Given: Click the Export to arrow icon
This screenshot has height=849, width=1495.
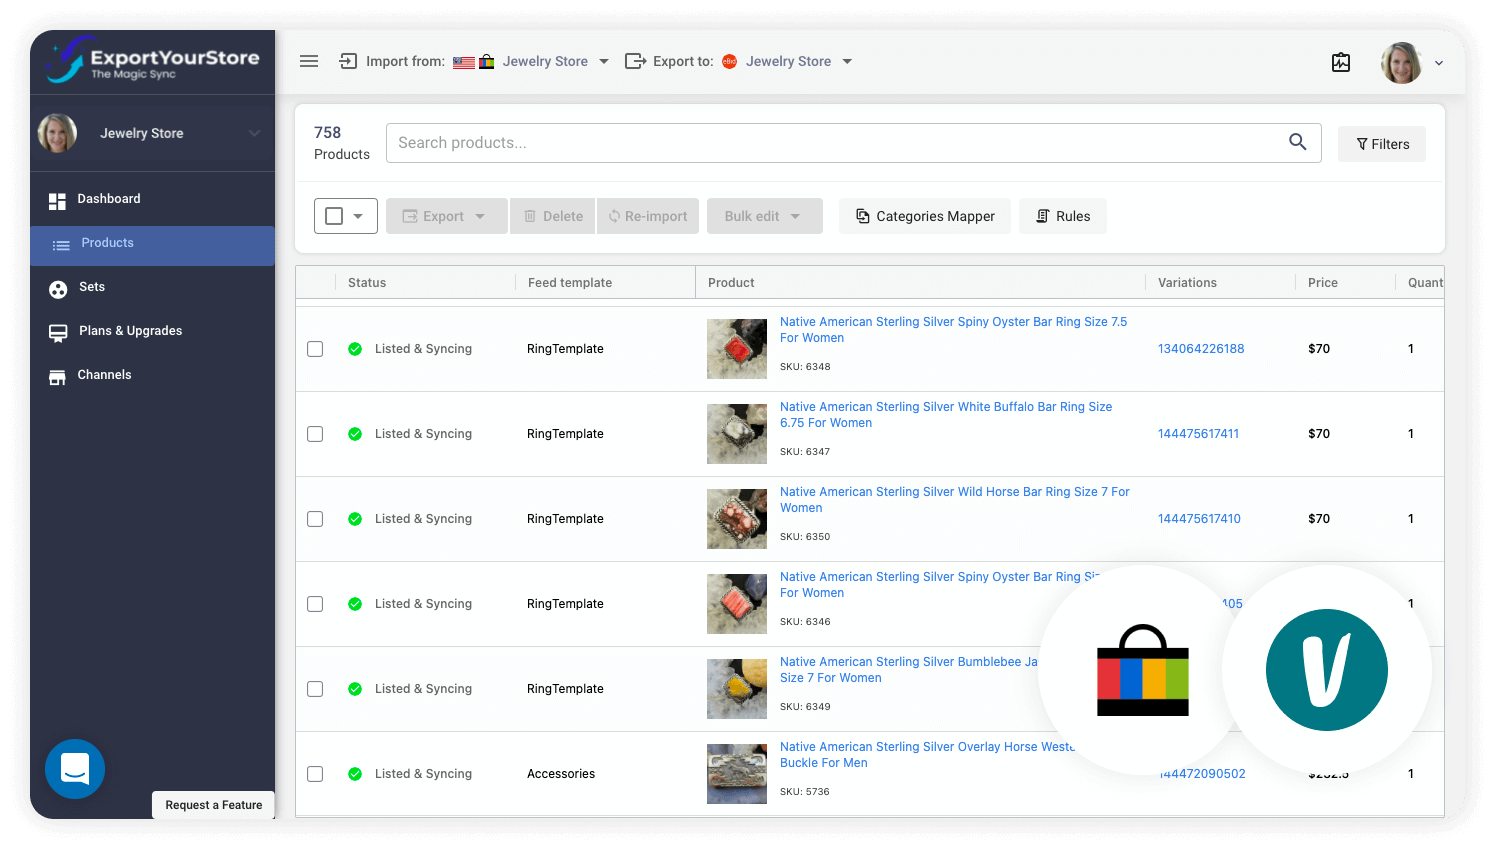Looking at the screenshot, I should (x=635, y=61).
